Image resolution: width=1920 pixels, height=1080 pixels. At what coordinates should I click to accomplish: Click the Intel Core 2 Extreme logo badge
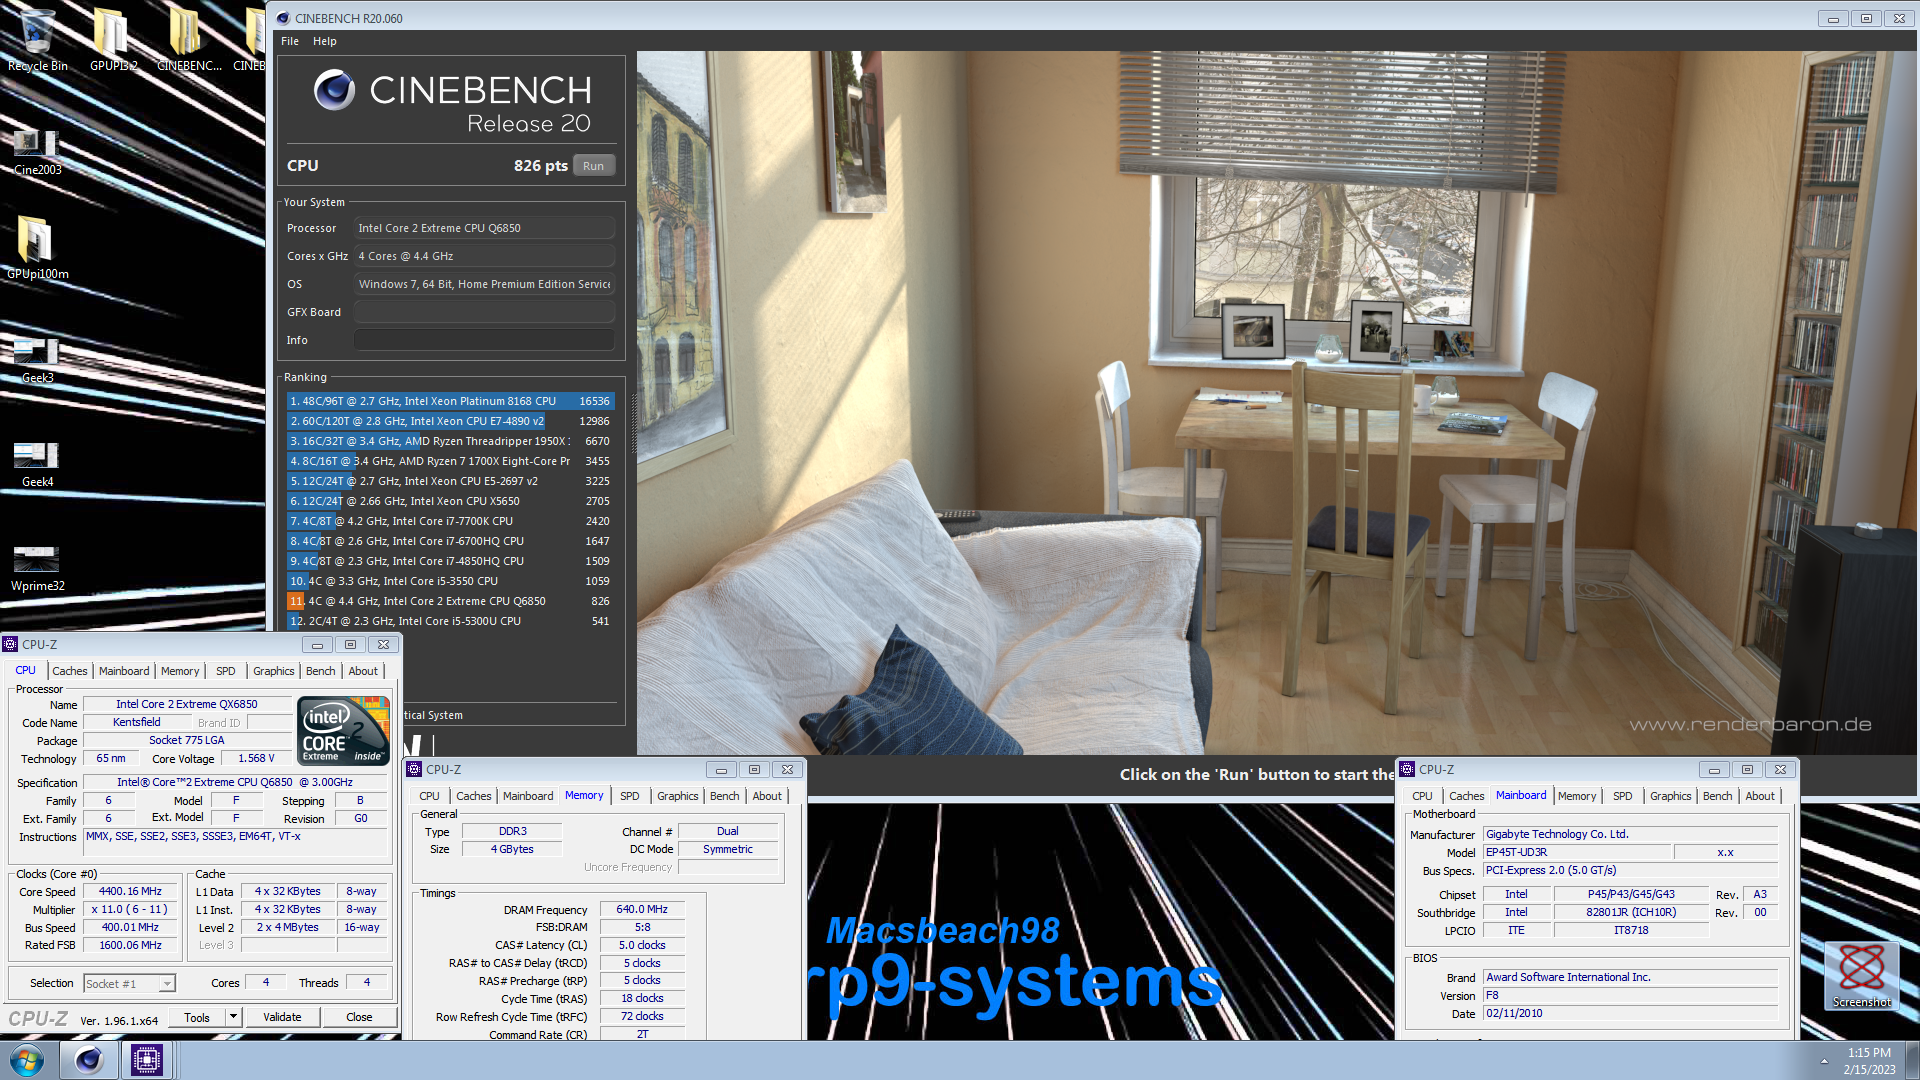click(x=343, y=731)
